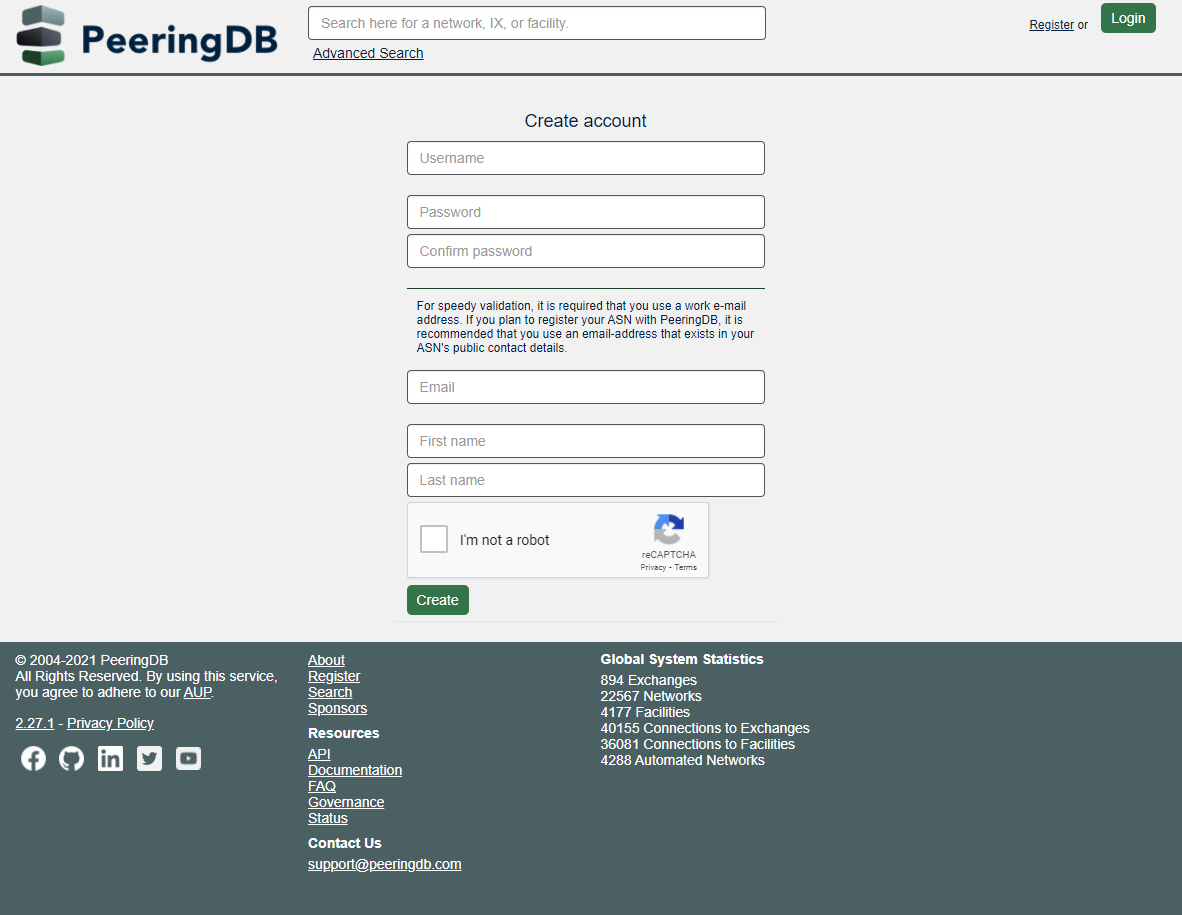Click the Register link in header
Screen dimensions: 1182x915
[1051, 25]
